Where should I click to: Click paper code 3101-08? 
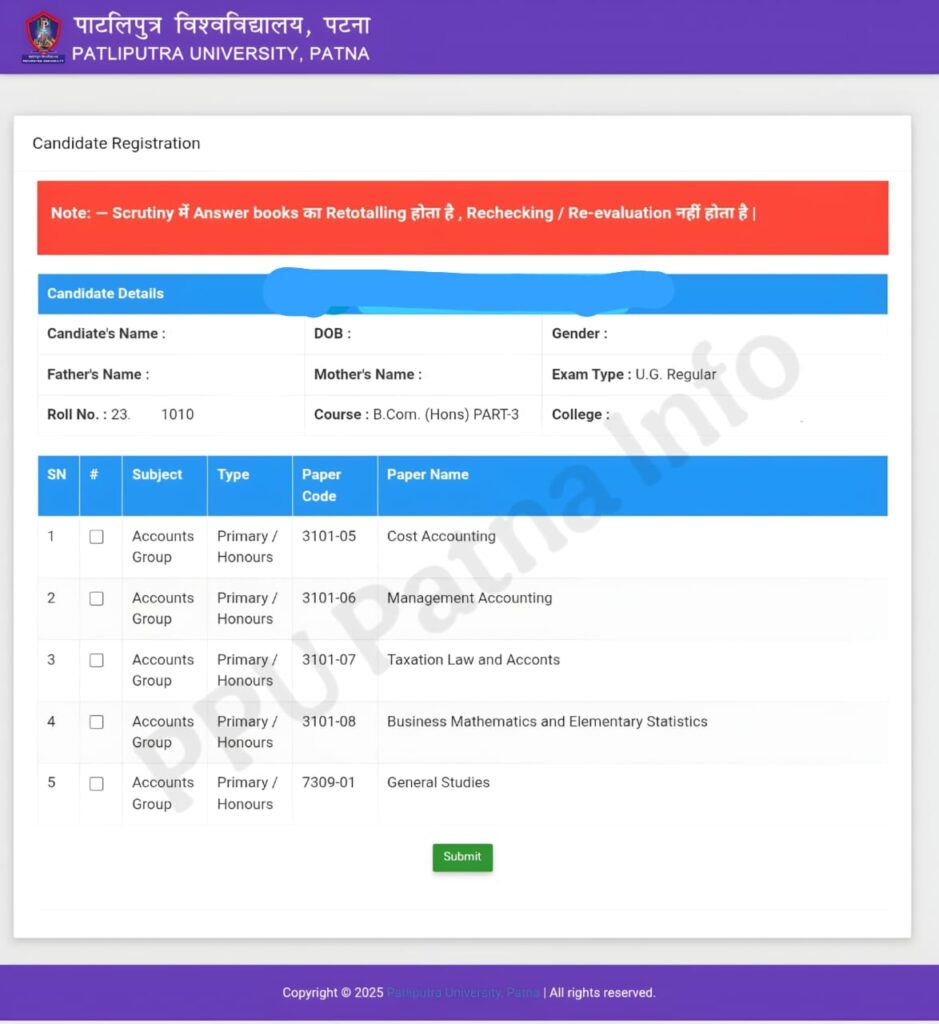coord(329,722)
